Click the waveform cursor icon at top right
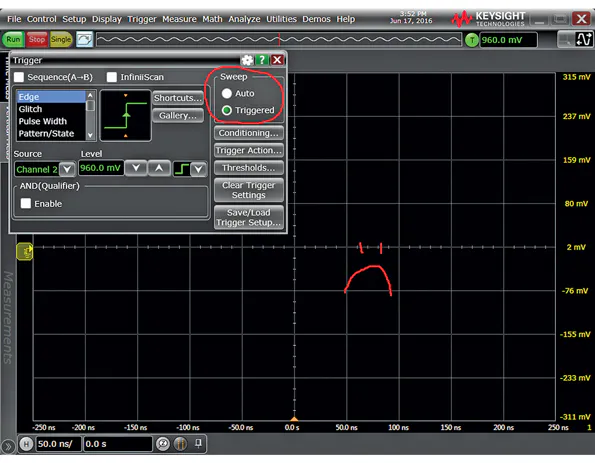This screenshot has width=595, height=463. 584,39
